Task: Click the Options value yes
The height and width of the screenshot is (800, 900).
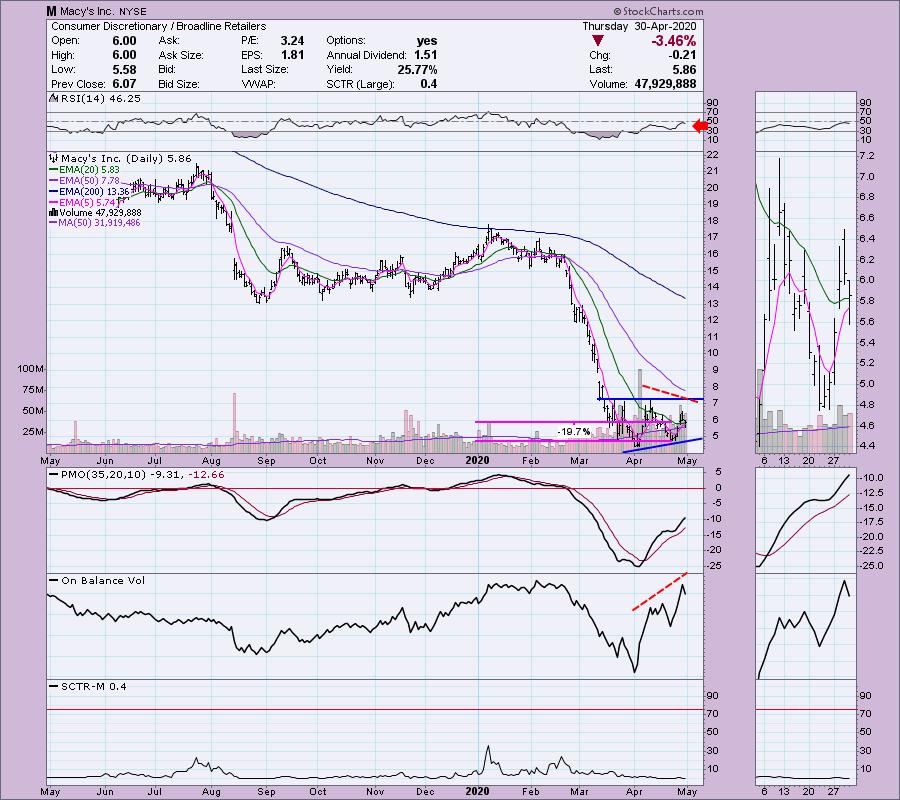Action: coord(427,41)
